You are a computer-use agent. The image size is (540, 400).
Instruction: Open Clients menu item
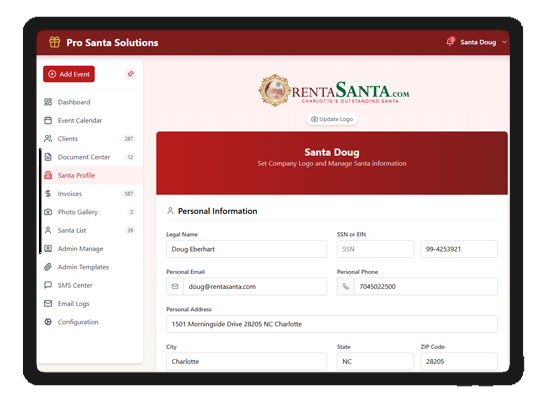(x=90, y=139)
